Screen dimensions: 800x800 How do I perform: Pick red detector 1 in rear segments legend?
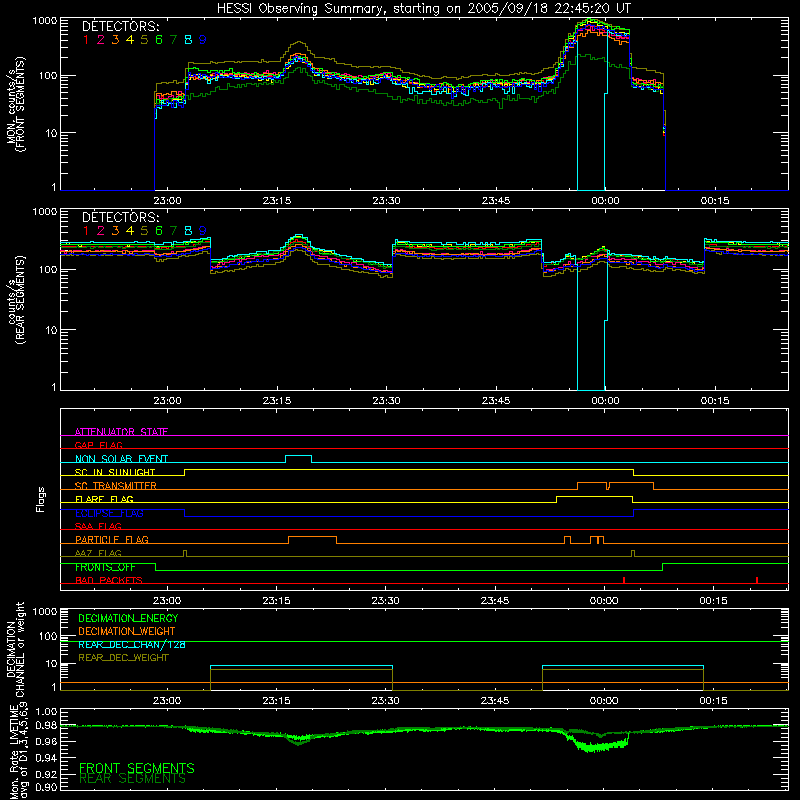(86, 231)
